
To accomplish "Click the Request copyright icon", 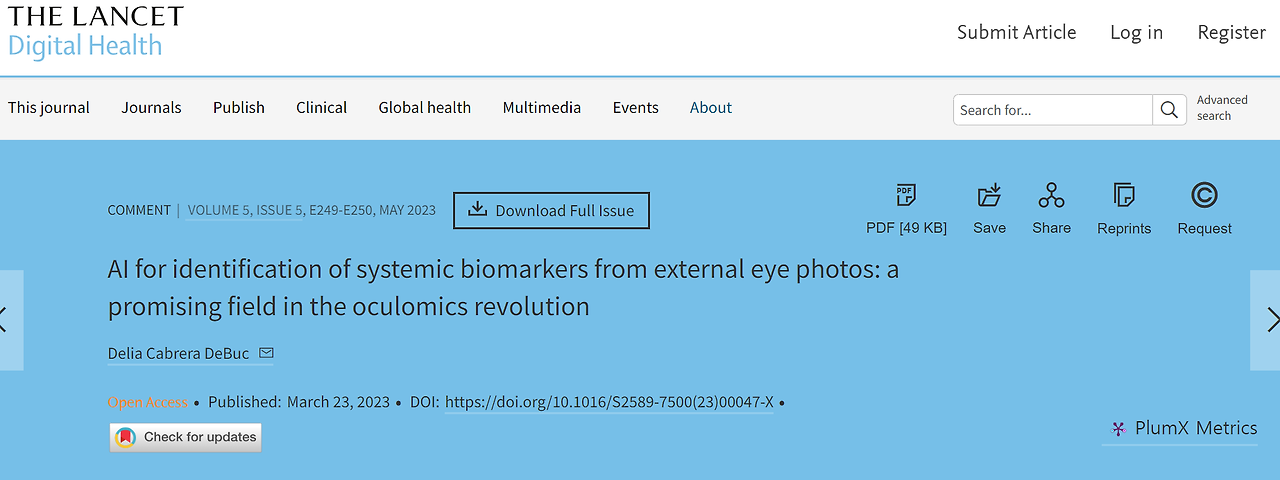I will click(x=1204, y=196).
